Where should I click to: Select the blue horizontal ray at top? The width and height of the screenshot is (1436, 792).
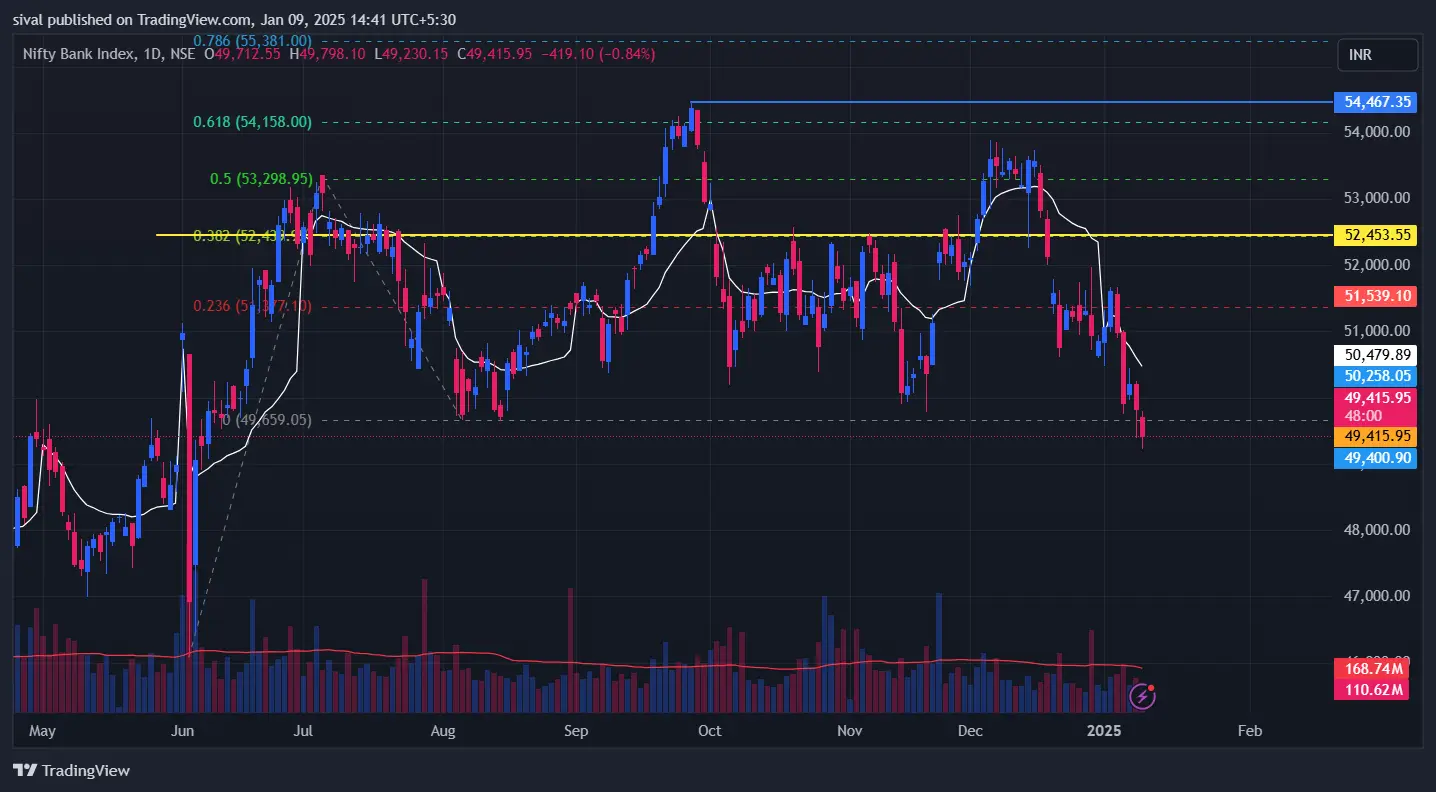click(1011, 102)
